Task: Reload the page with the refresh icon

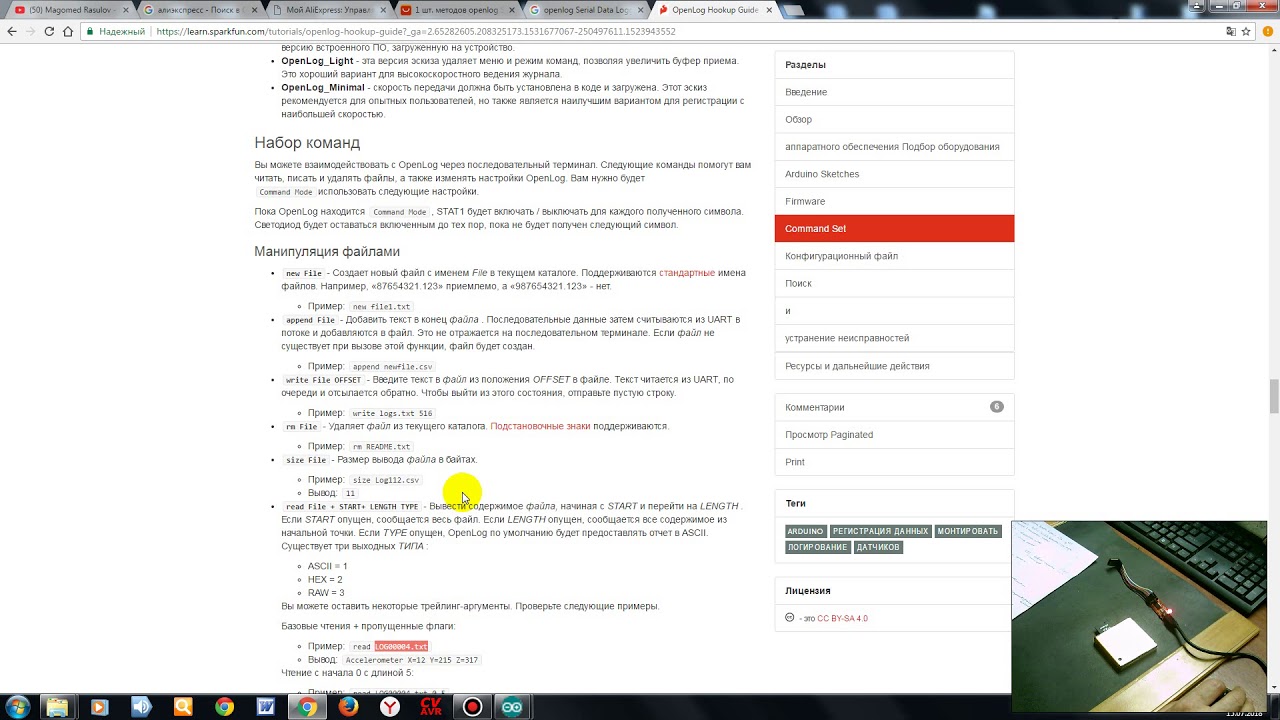Action: [x=49, y=31]
